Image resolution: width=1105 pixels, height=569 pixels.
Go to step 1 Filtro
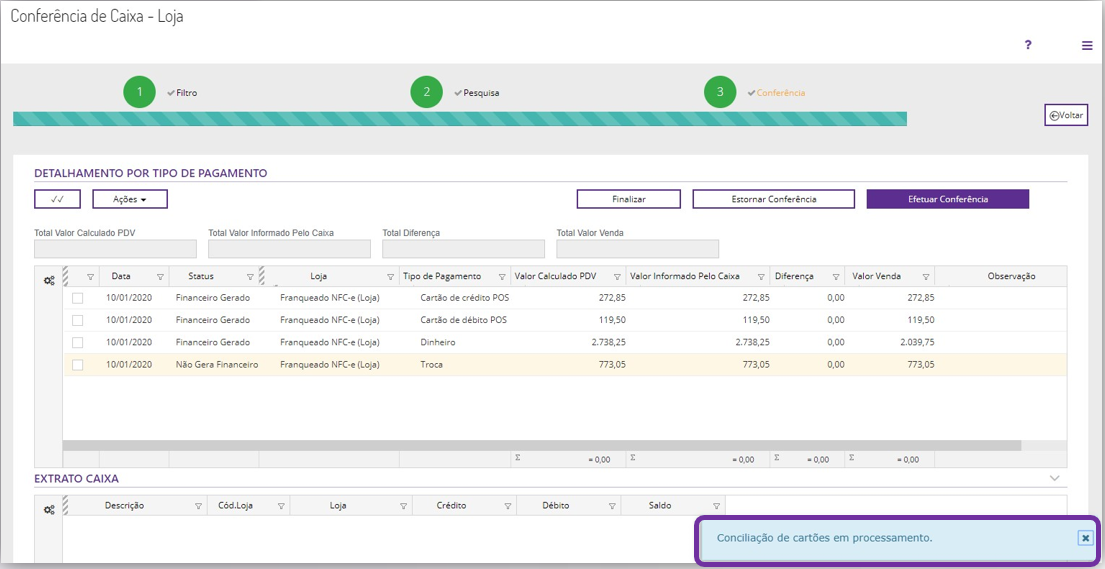pyautogui.click(x=140, y=92)
